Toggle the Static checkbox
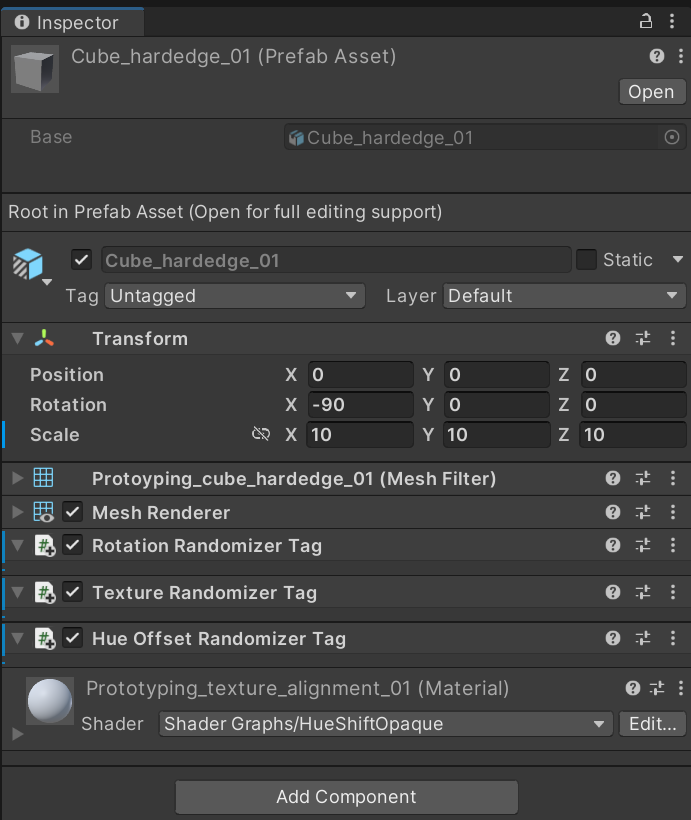Image resolution: width=691 pixels, height=820 pixels. 587,260
